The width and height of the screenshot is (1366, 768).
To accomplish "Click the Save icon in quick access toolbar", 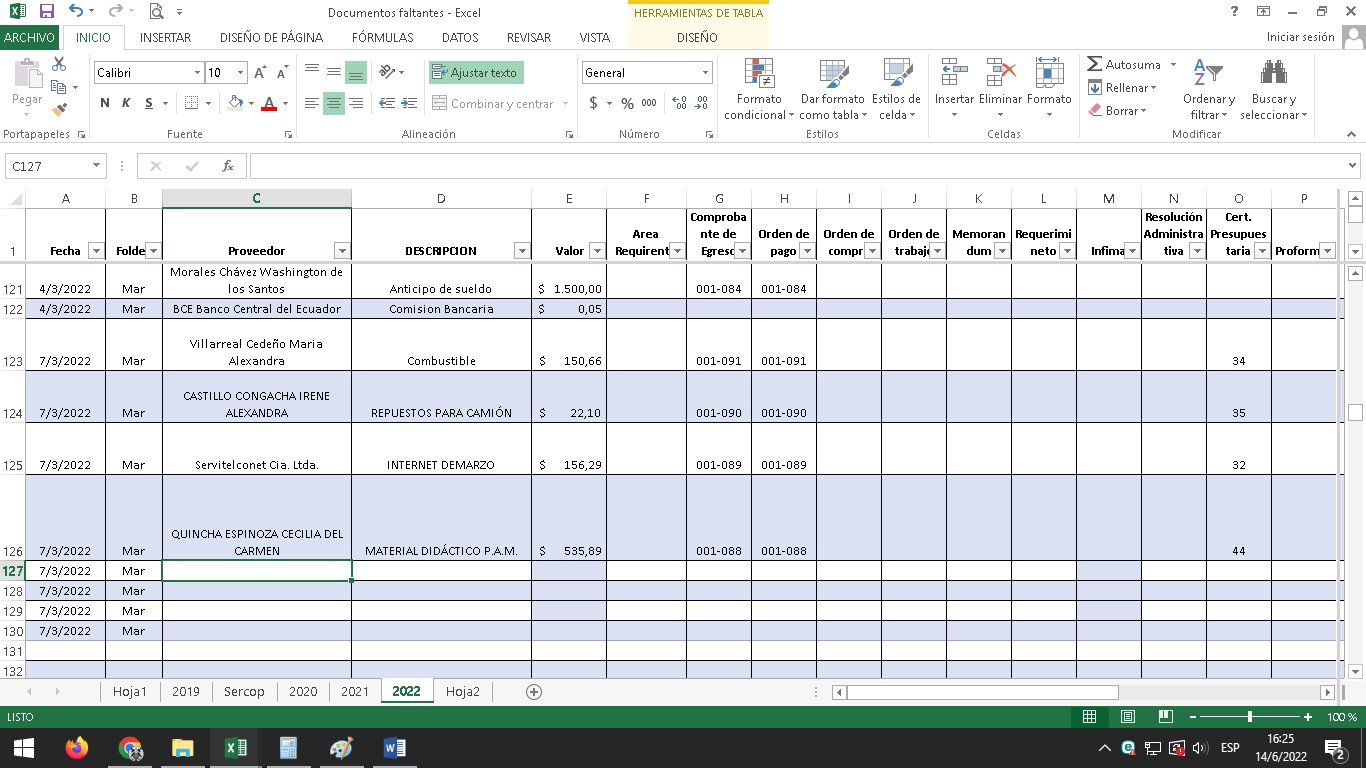I will click(46, 12).
